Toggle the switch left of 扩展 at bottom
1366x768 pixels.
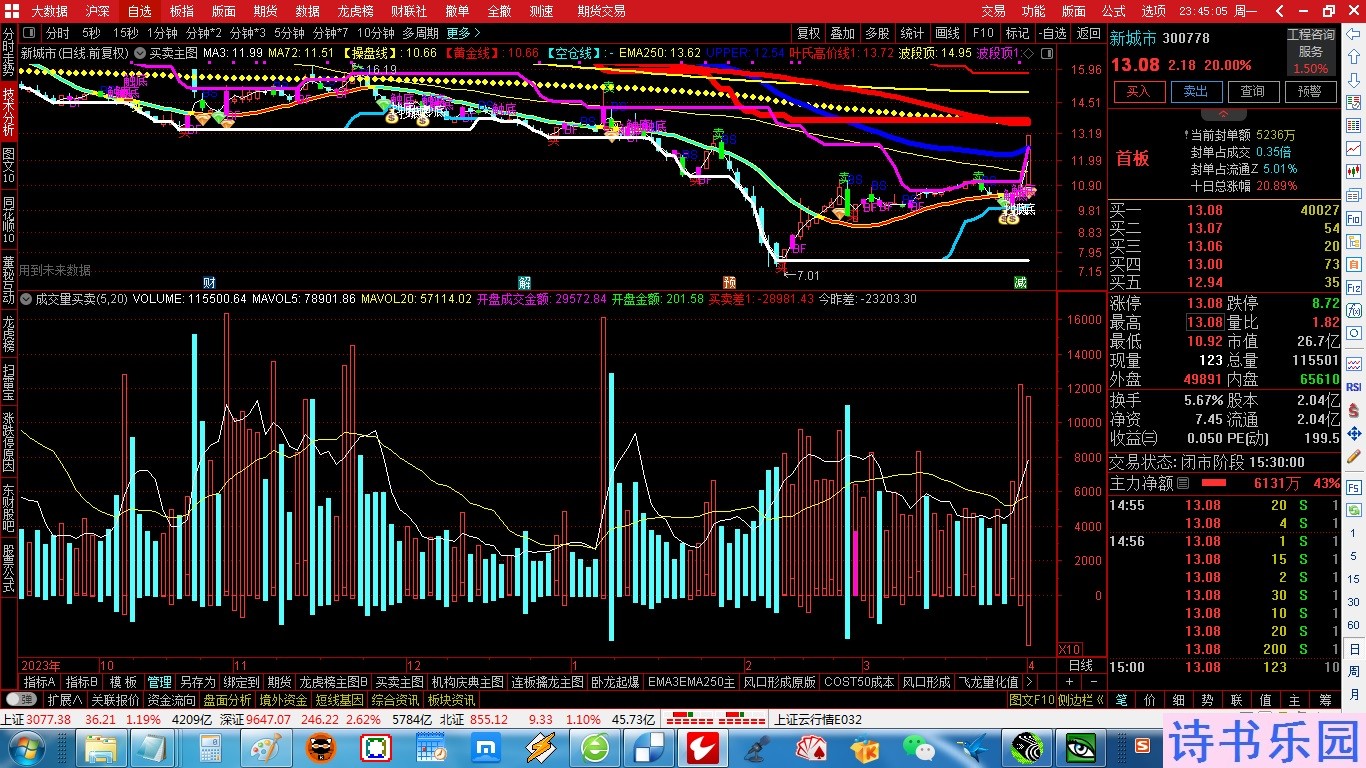click(x=21, y=700)
